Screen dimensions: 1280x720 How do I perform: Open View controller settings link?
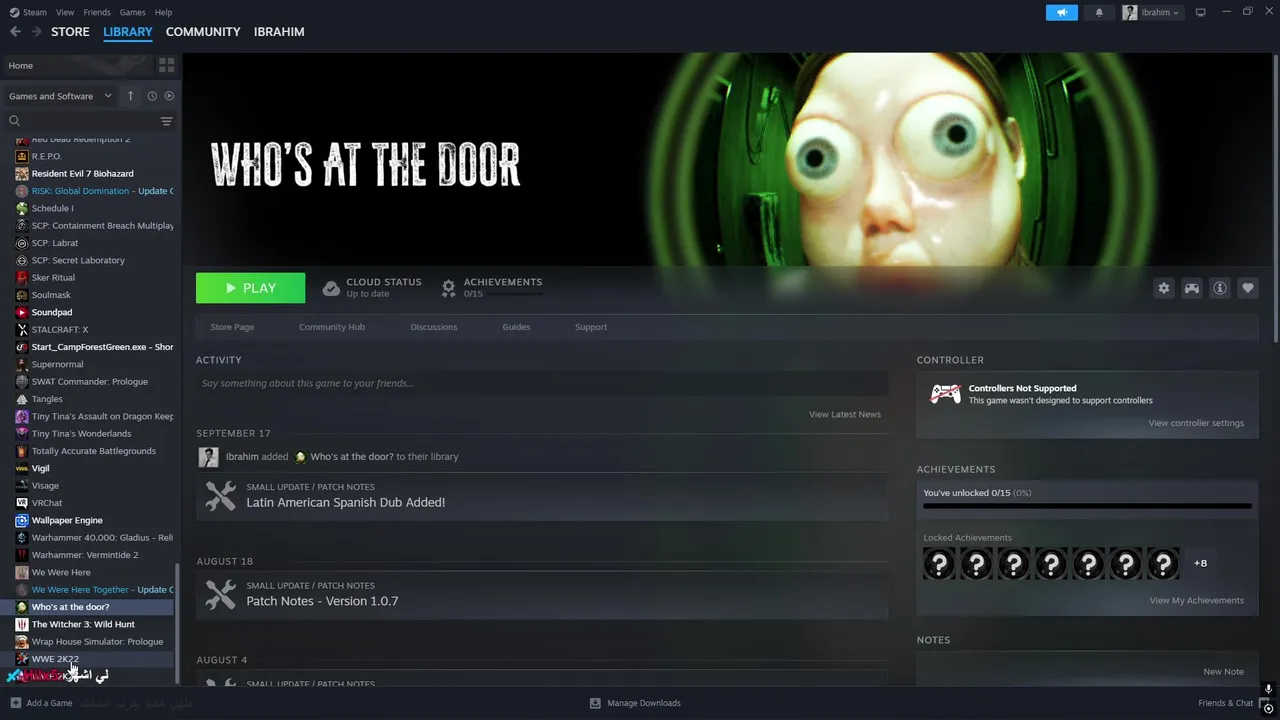(x=1196, y=423)
